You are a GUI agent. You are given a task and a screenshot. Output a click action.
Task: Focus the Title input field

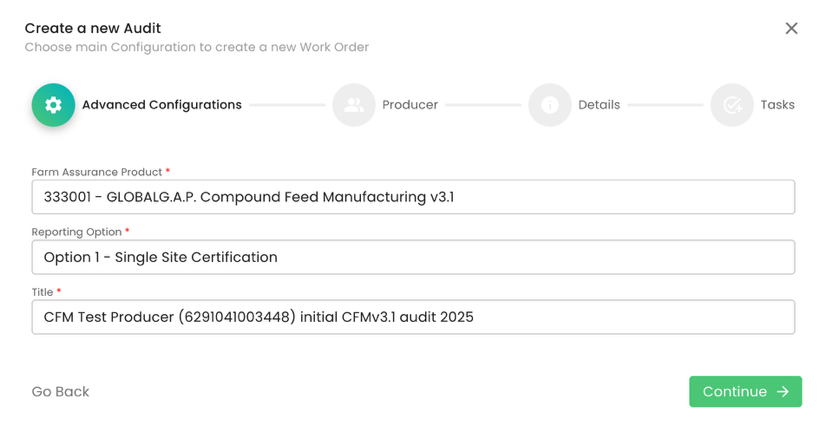tap(413, 317)
